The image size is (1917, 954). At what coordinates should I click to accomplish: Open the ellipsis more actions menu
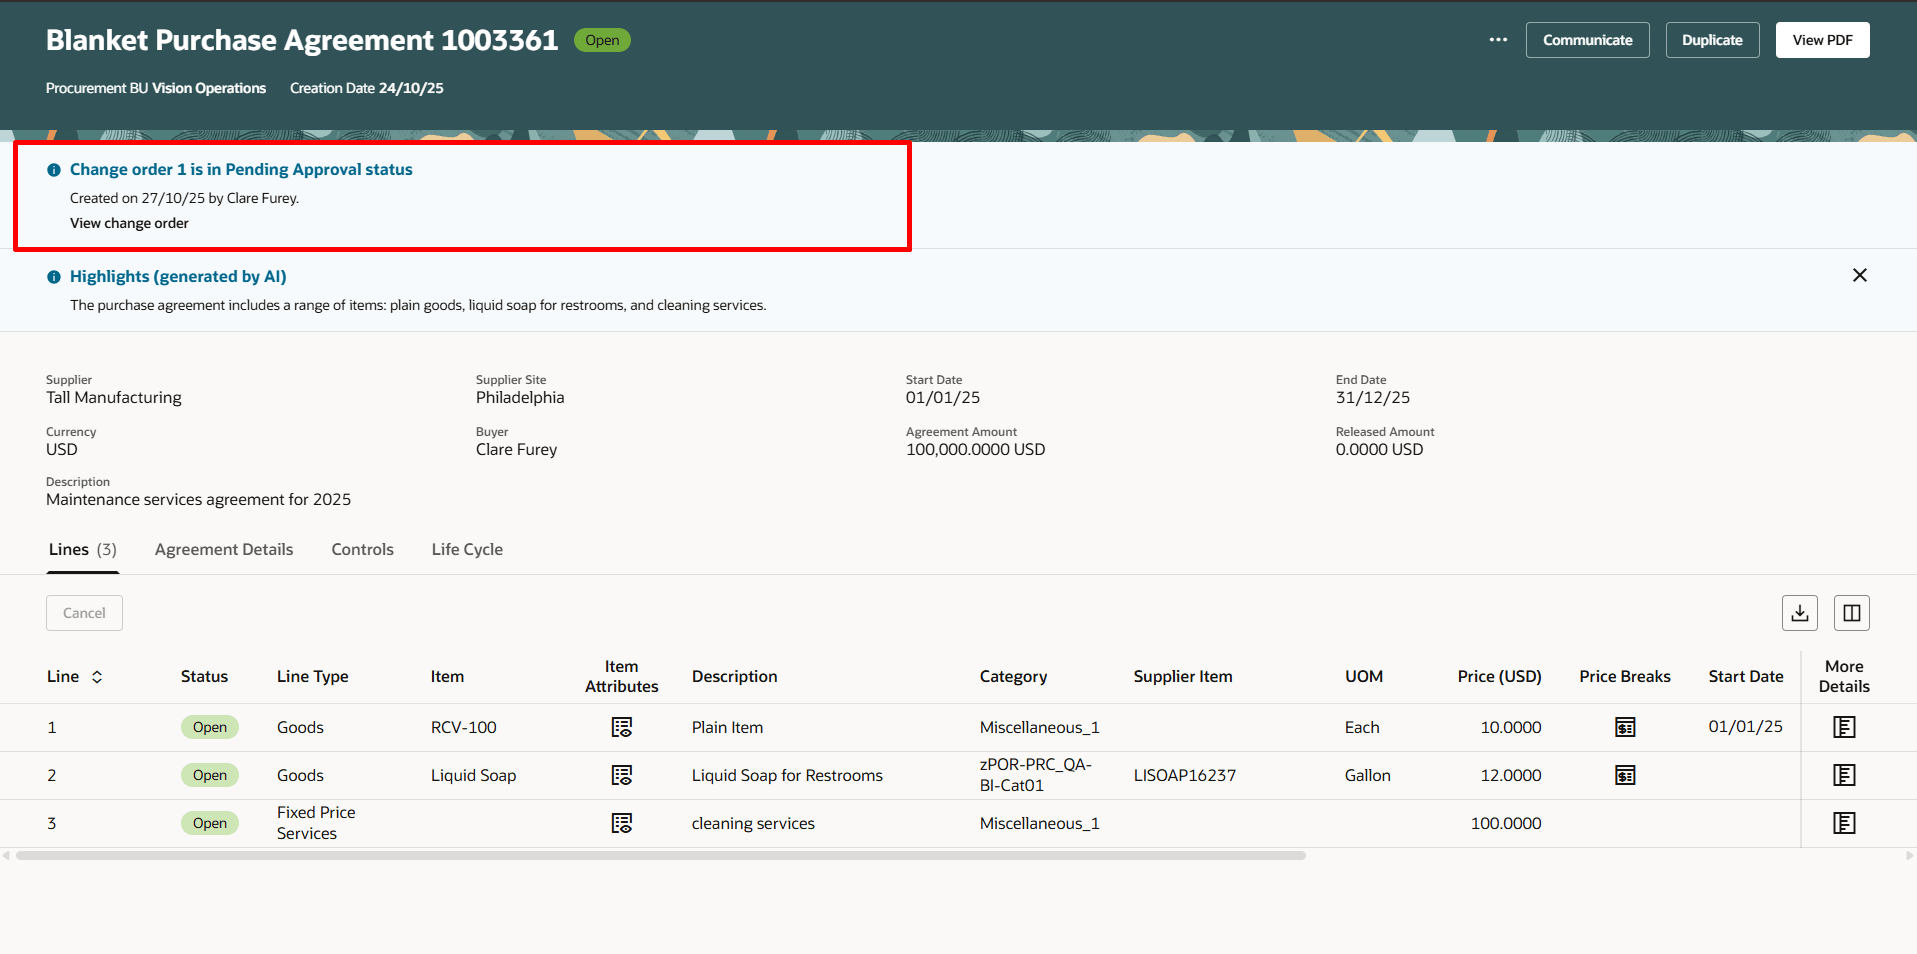(x=1497, y=40)
